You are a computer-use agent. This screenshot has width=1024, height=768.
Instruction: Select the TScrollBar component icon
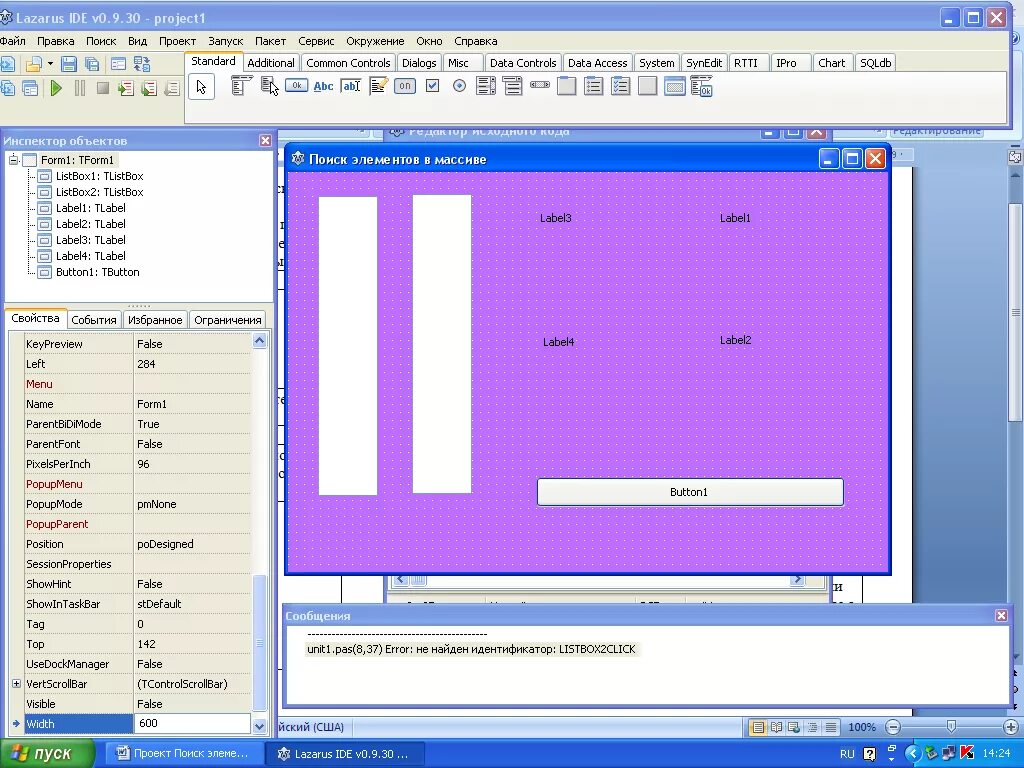pos(539,85)
